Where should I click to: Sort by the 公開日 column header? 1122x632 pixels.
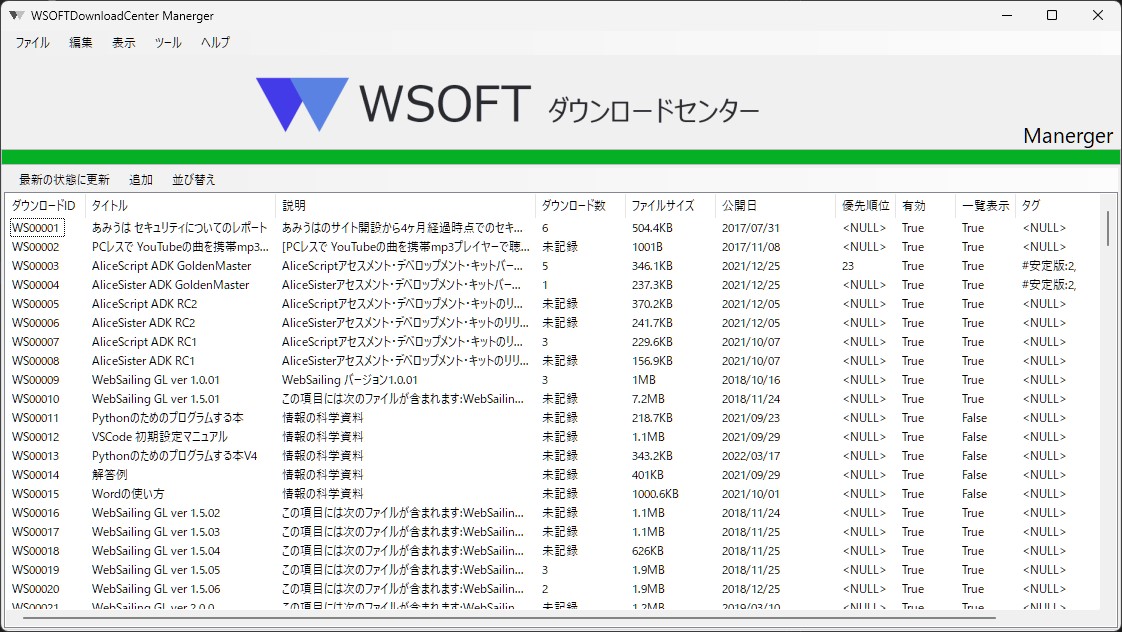click(737, 205)
